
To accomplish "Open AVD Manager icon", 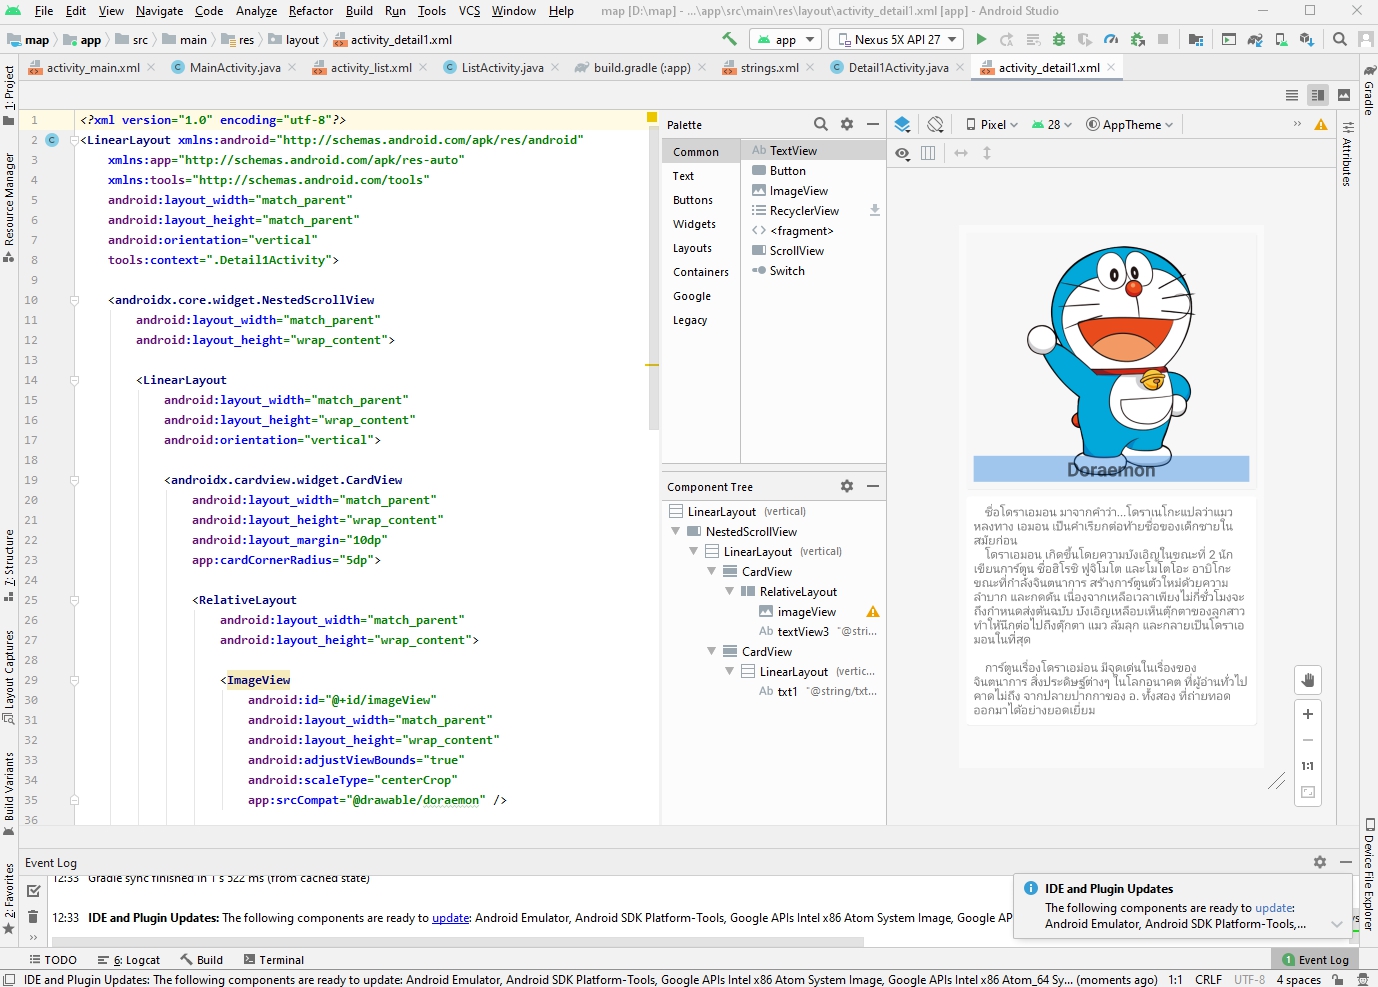I will click(1281, 39).
